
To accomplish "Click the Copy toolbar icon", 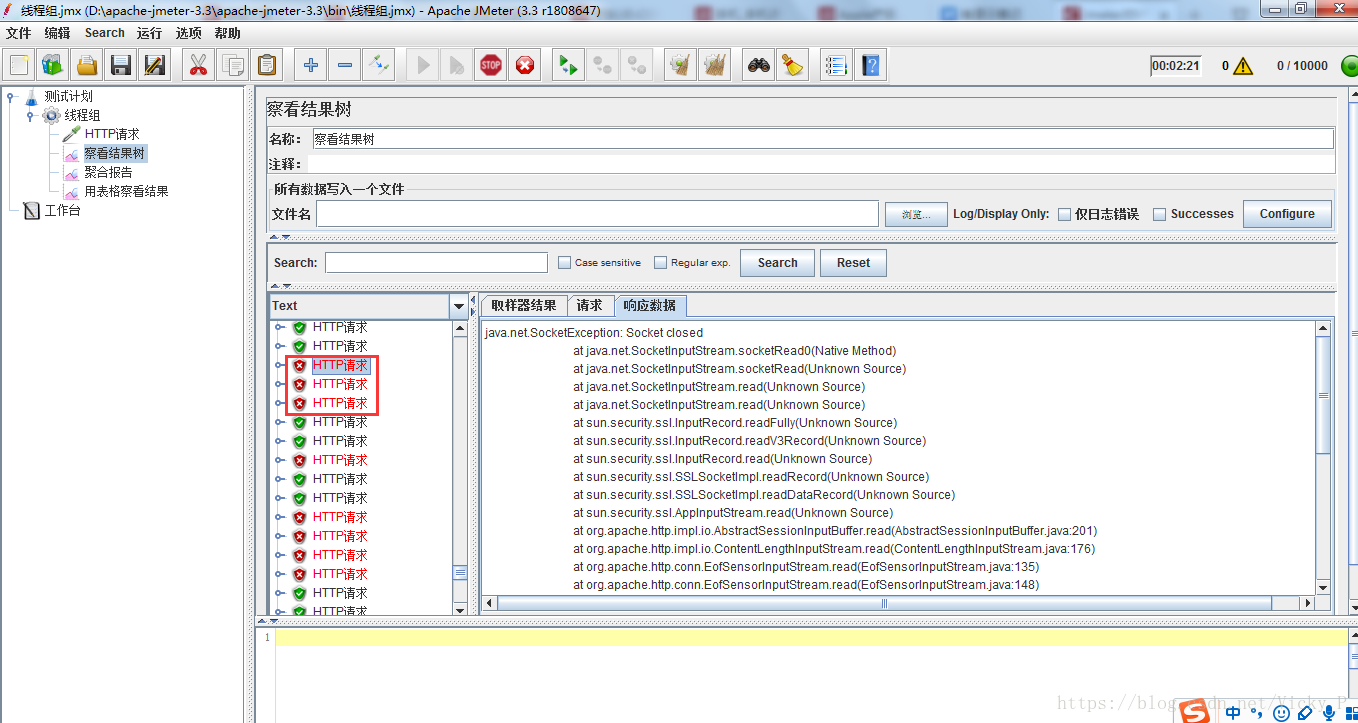I will pyautogui.click(x=233, y=66).
